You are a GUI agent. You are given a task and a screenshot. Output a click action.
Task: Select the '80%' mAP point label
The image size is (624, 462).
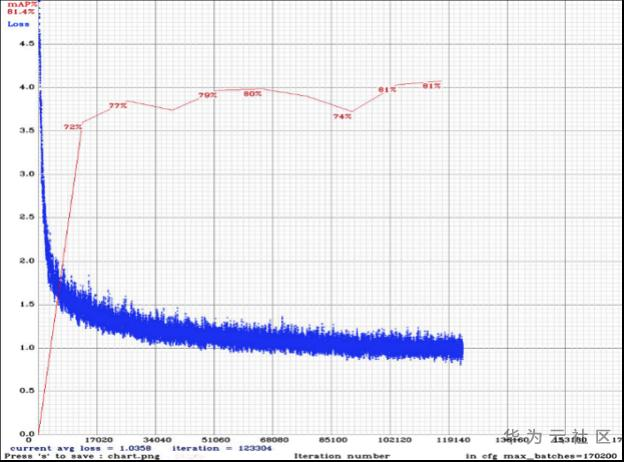point(253,94)
